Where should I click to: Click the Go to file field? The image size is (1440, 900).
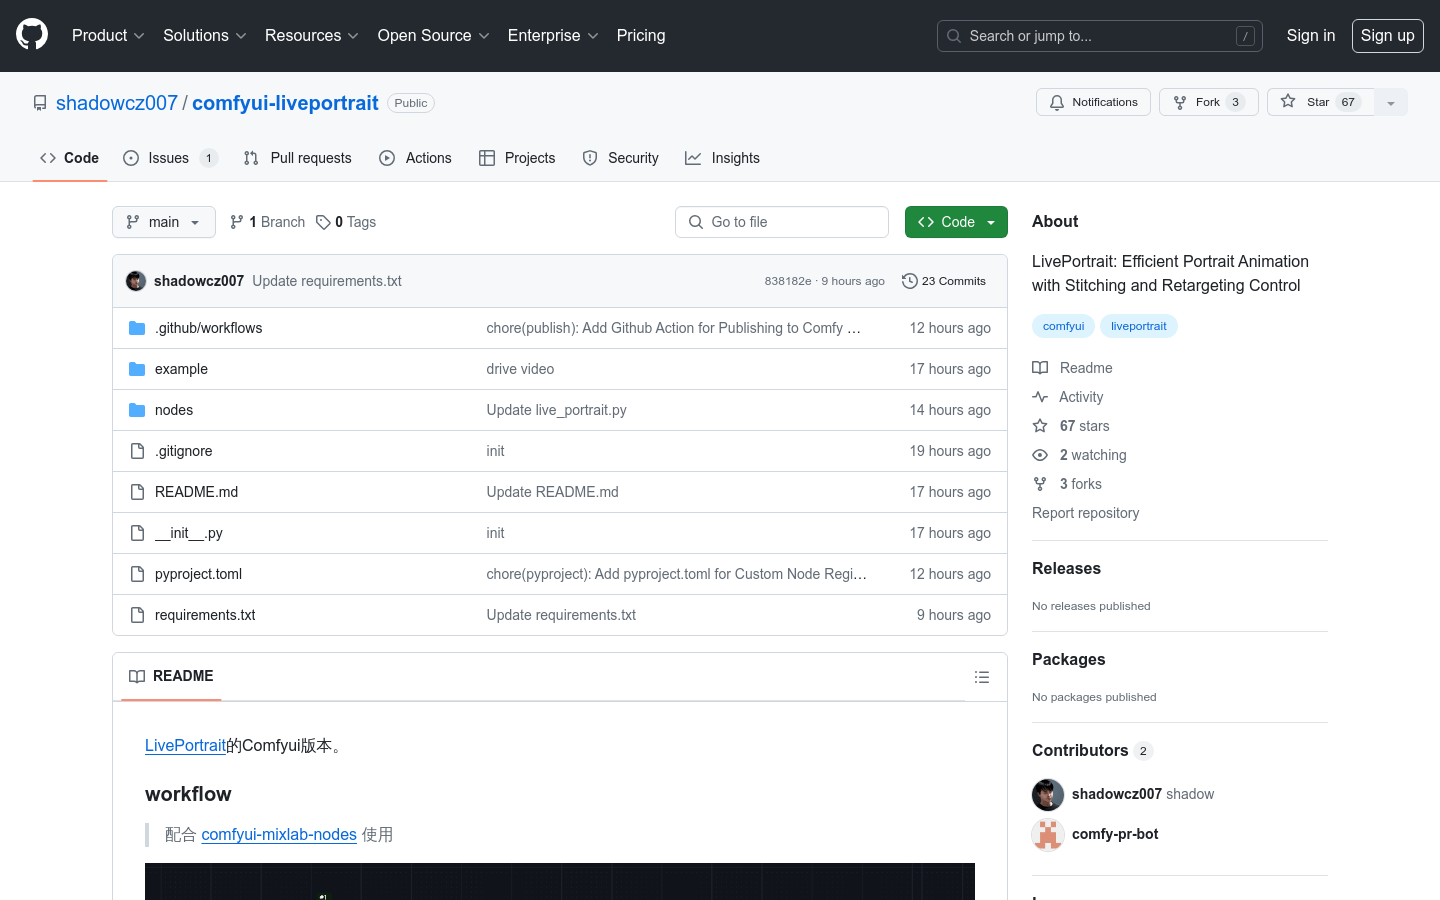pyautogui.click(x=782, y=222)
